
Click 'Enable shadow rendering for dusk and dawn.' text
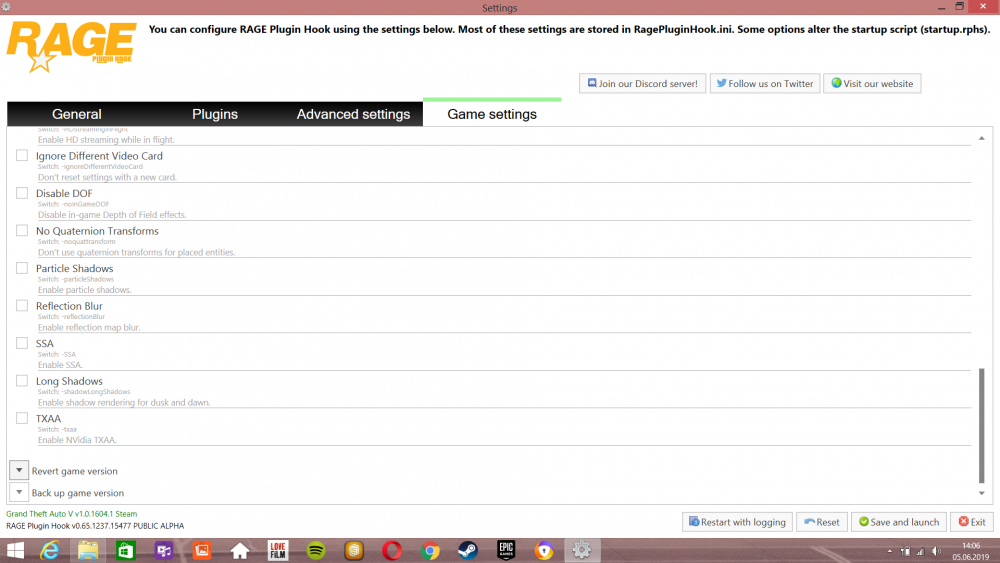[x=124, y=402]
